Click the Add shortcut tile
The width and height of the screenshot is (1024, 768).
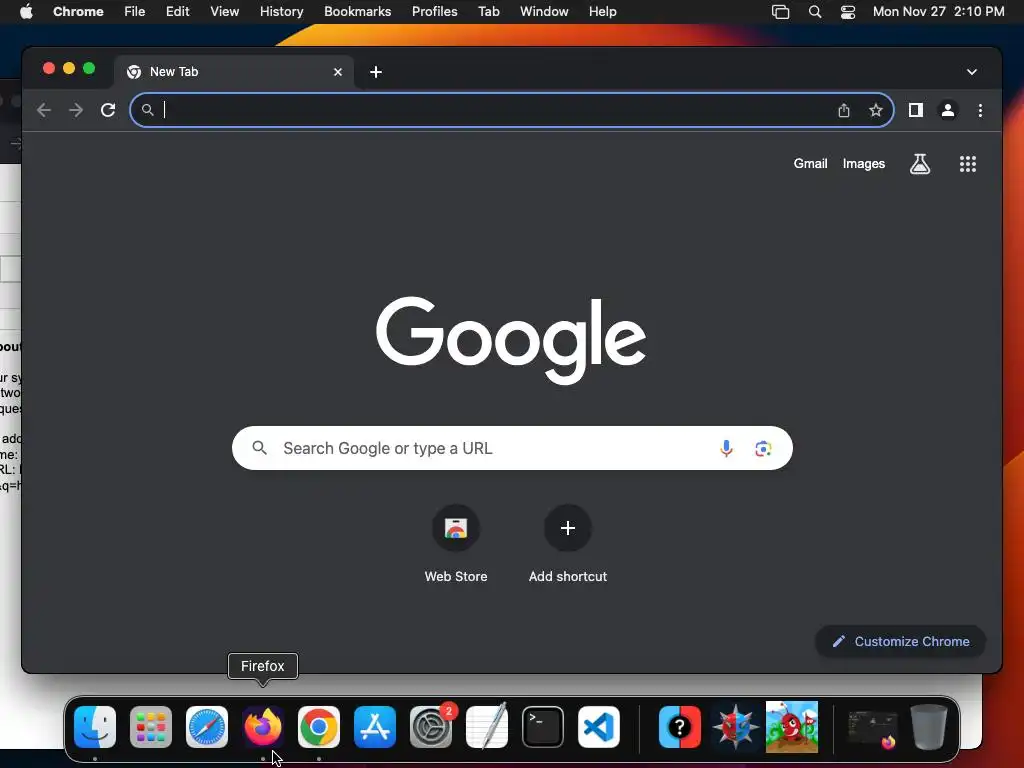tap(568, 545)
